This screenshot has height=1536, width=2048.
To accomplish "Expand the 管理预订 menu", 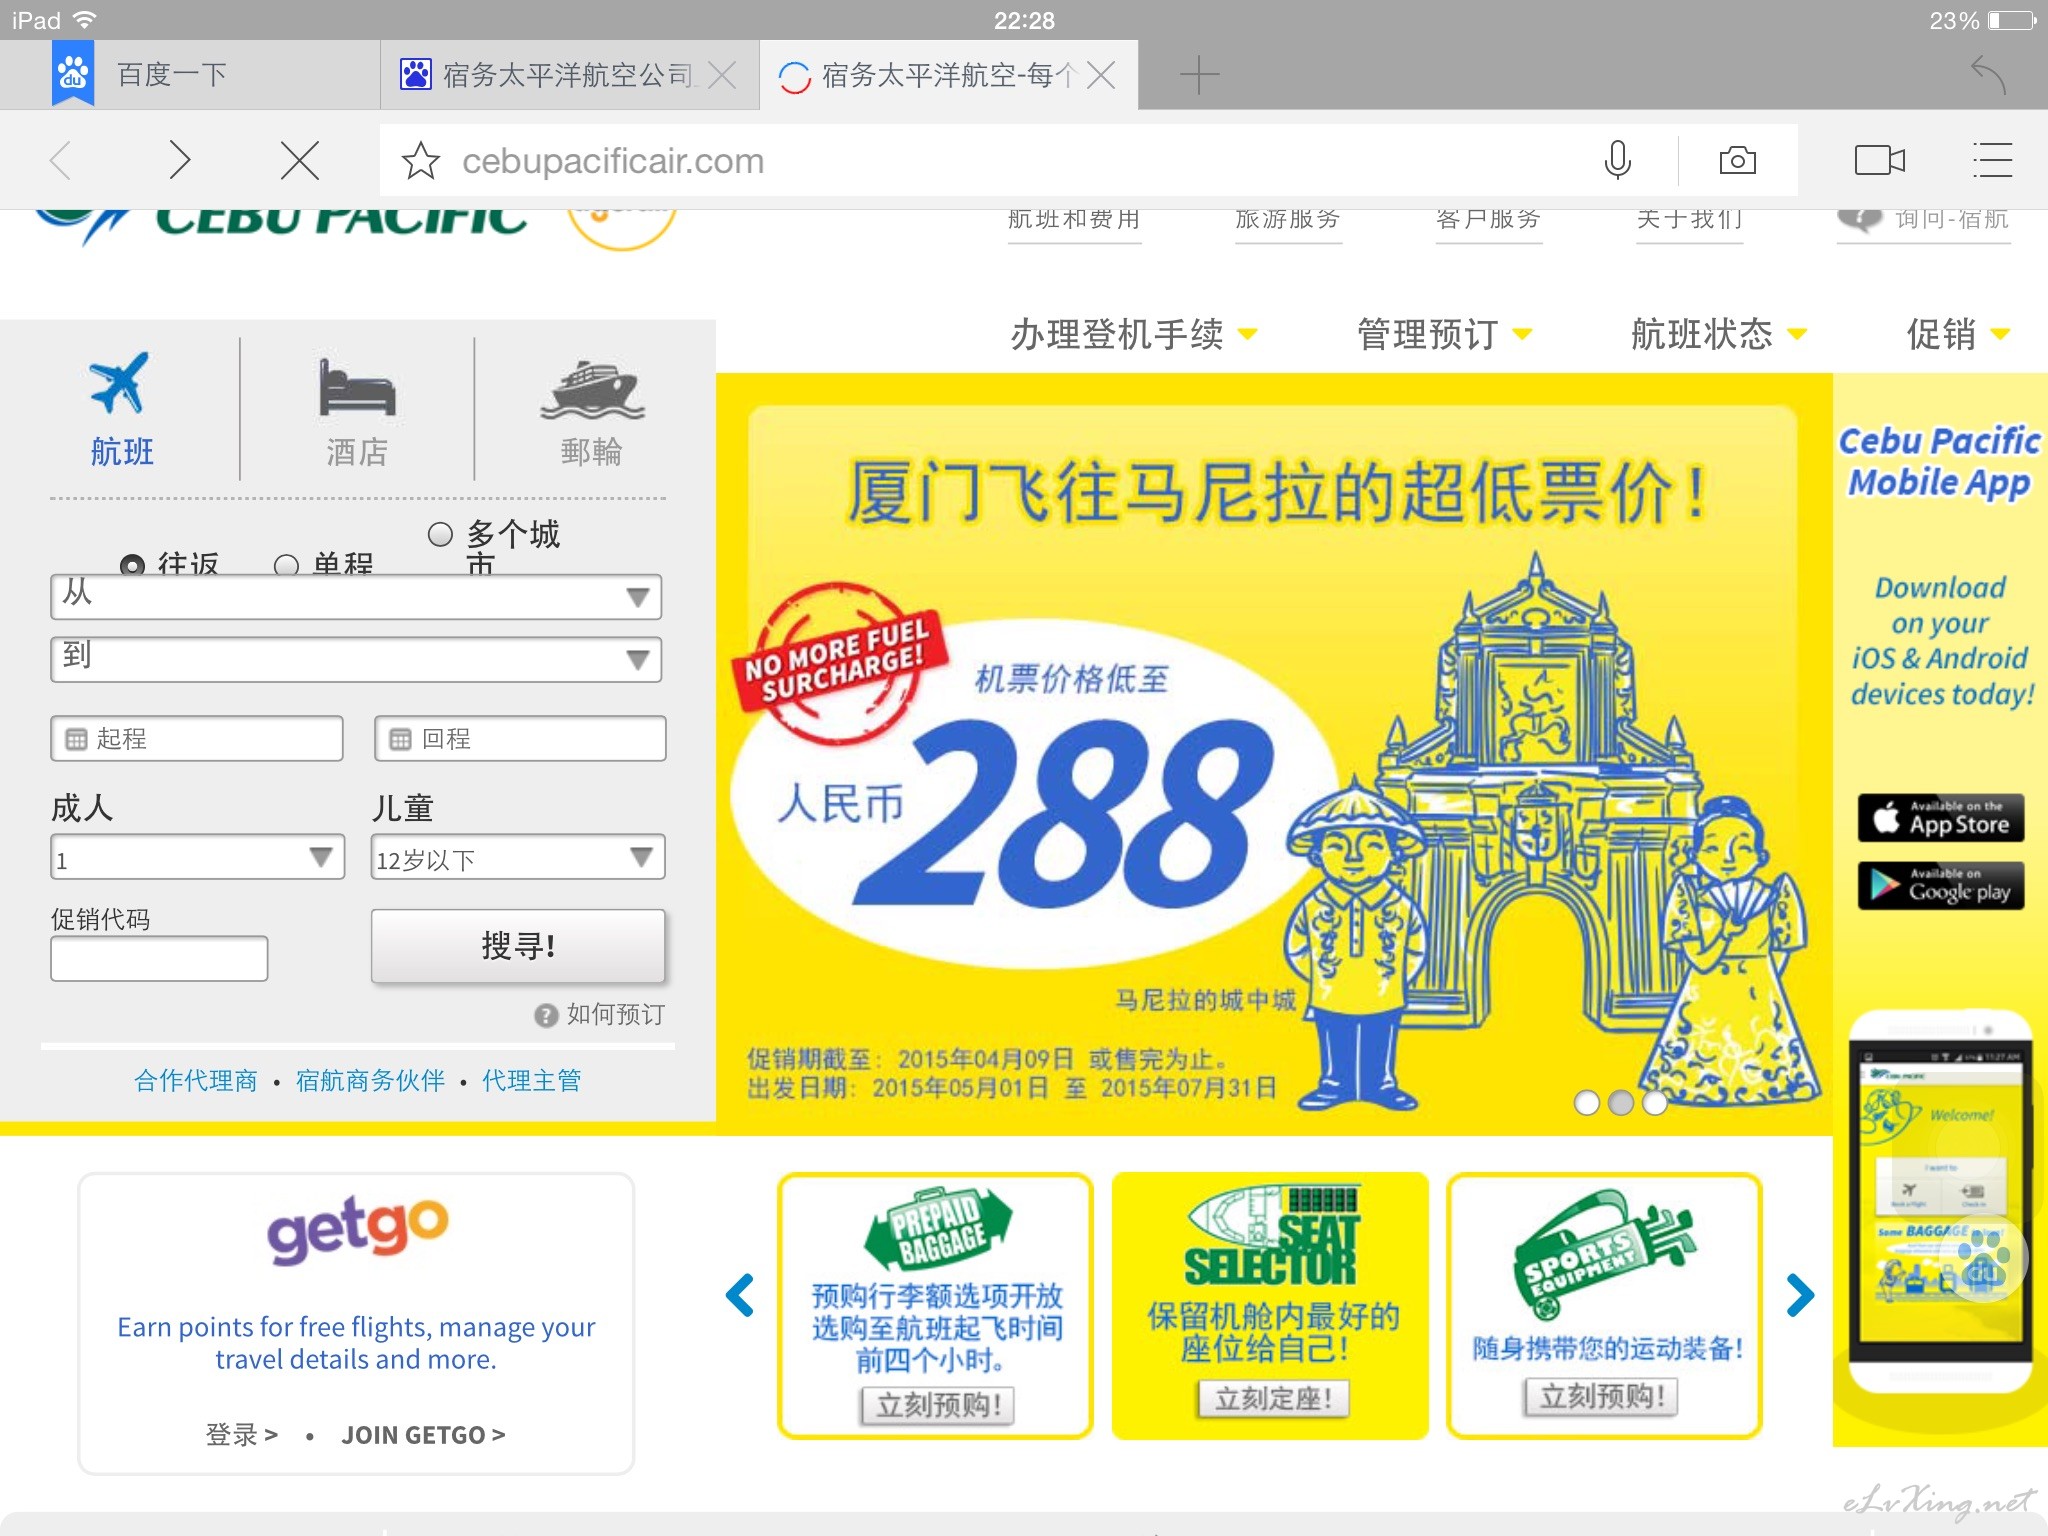I will point(1444,334).
